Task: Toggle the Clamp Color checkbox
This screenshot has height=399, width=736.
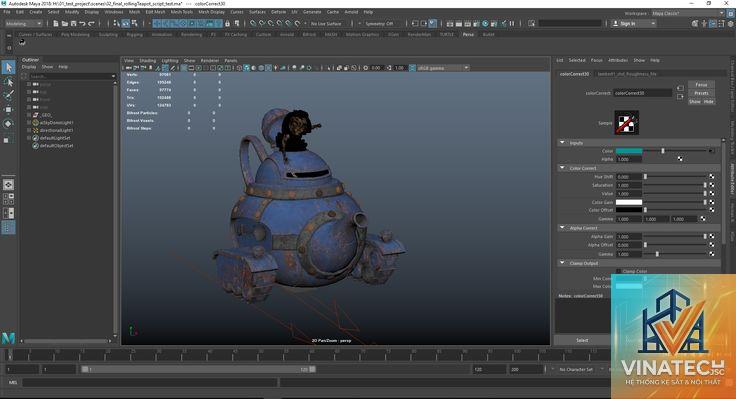Action: [618, 271]
